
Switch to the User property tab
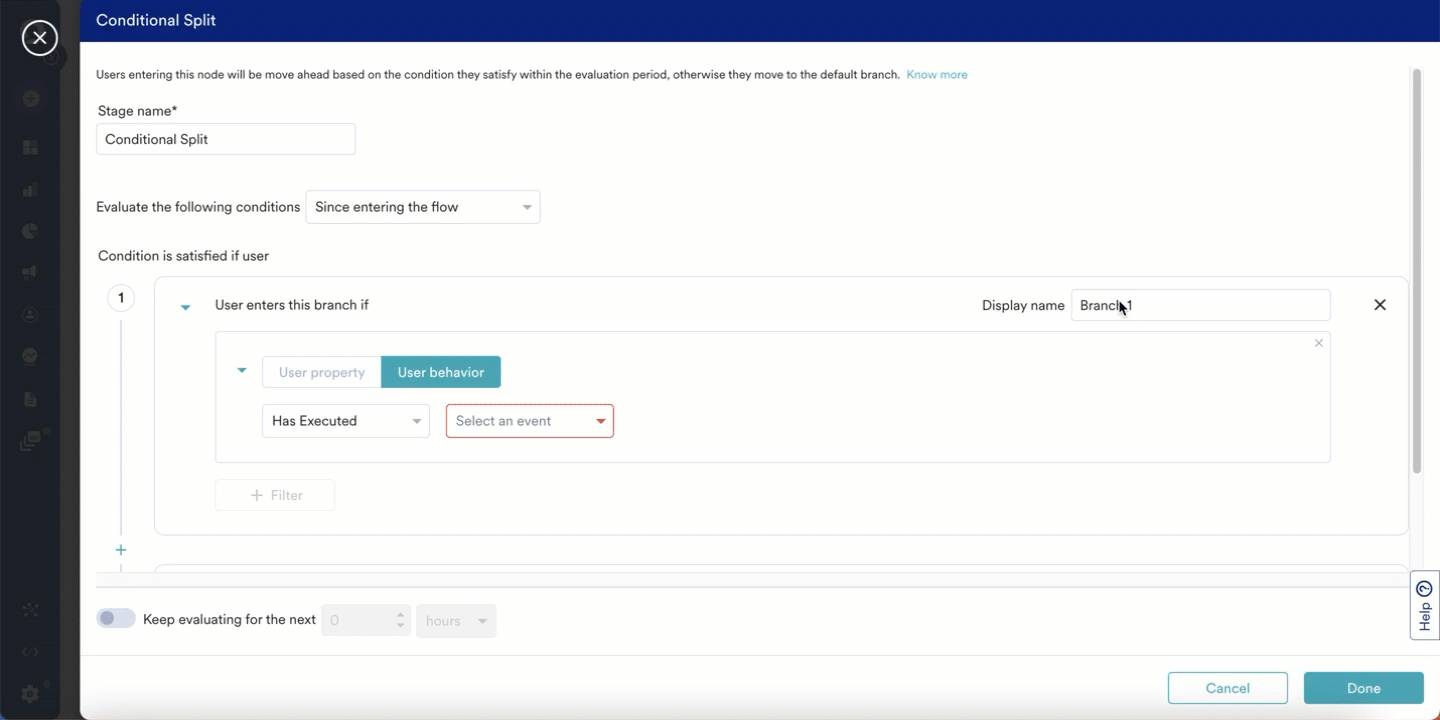322,372
